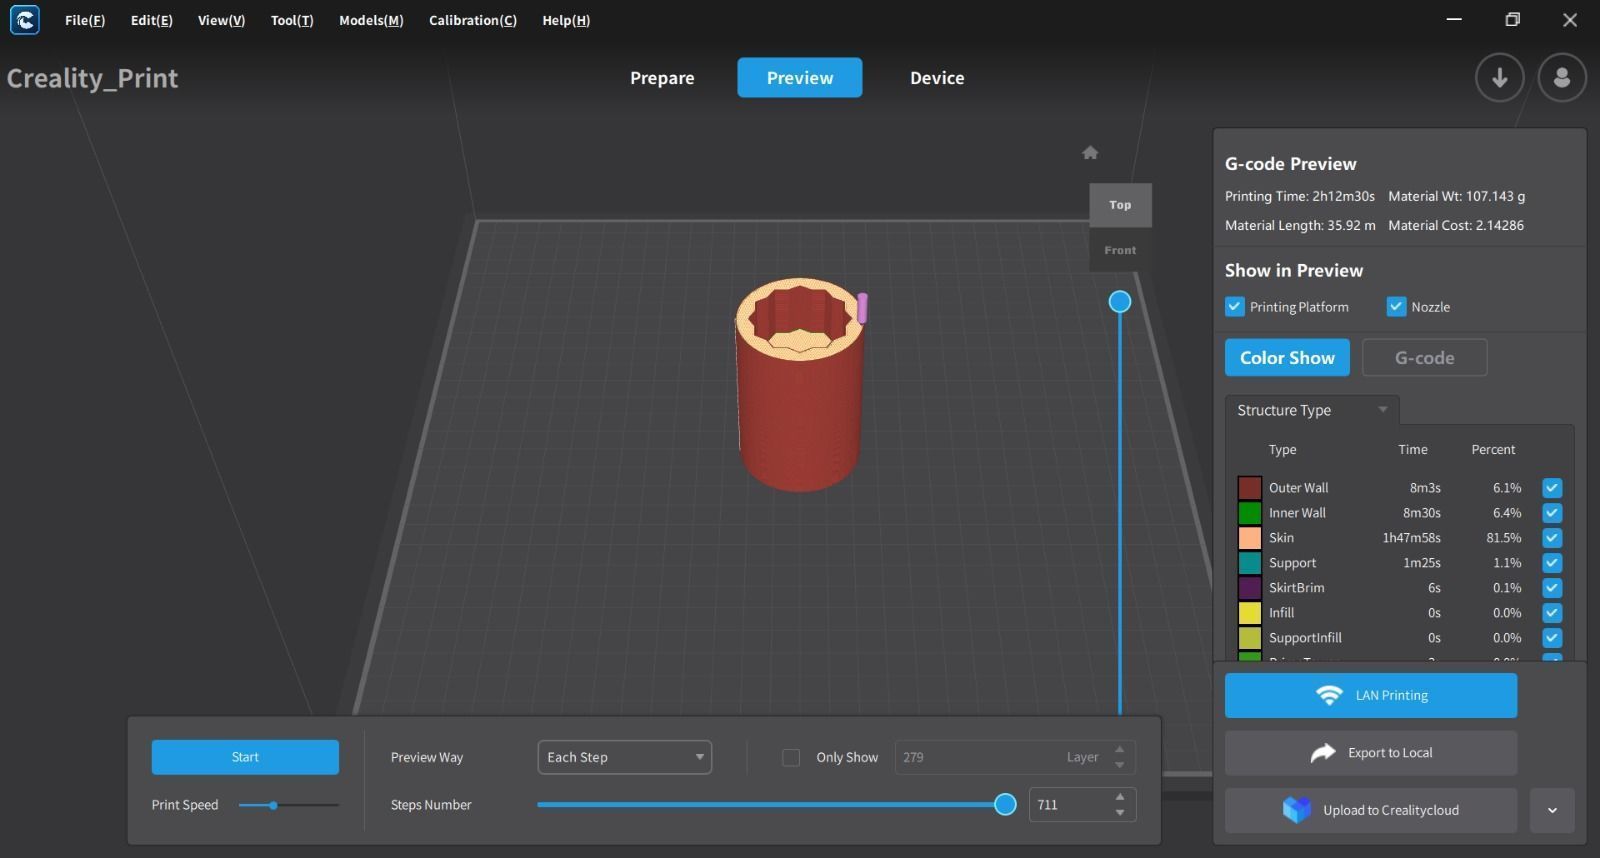Screen dimensions: 1600x858
Task: Uncheck the Nozzle checkbox
Action: click(1396, 307)
